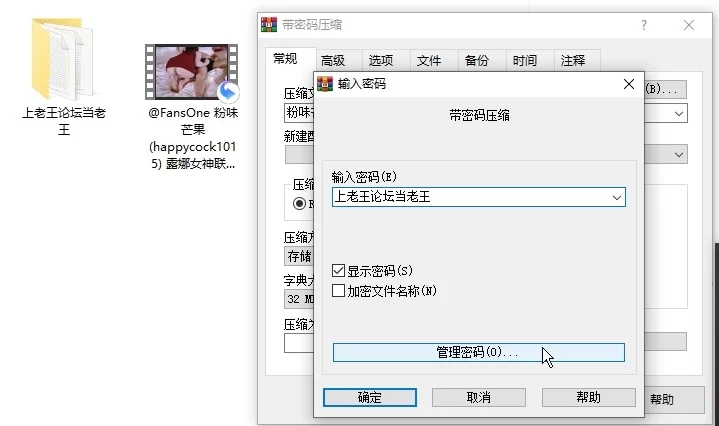Uncheck the 显示密码(S) checkbox
The height and width of the screenshot is (426, 719).
338,271
